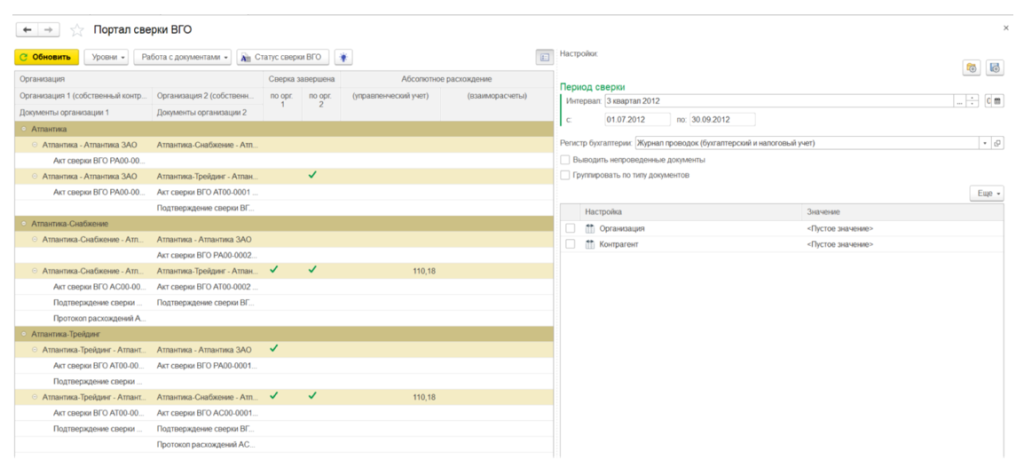This screenshot has width=1024, height=476.
Task: Add page to favorites with star icon
Action: coord(77,30)
